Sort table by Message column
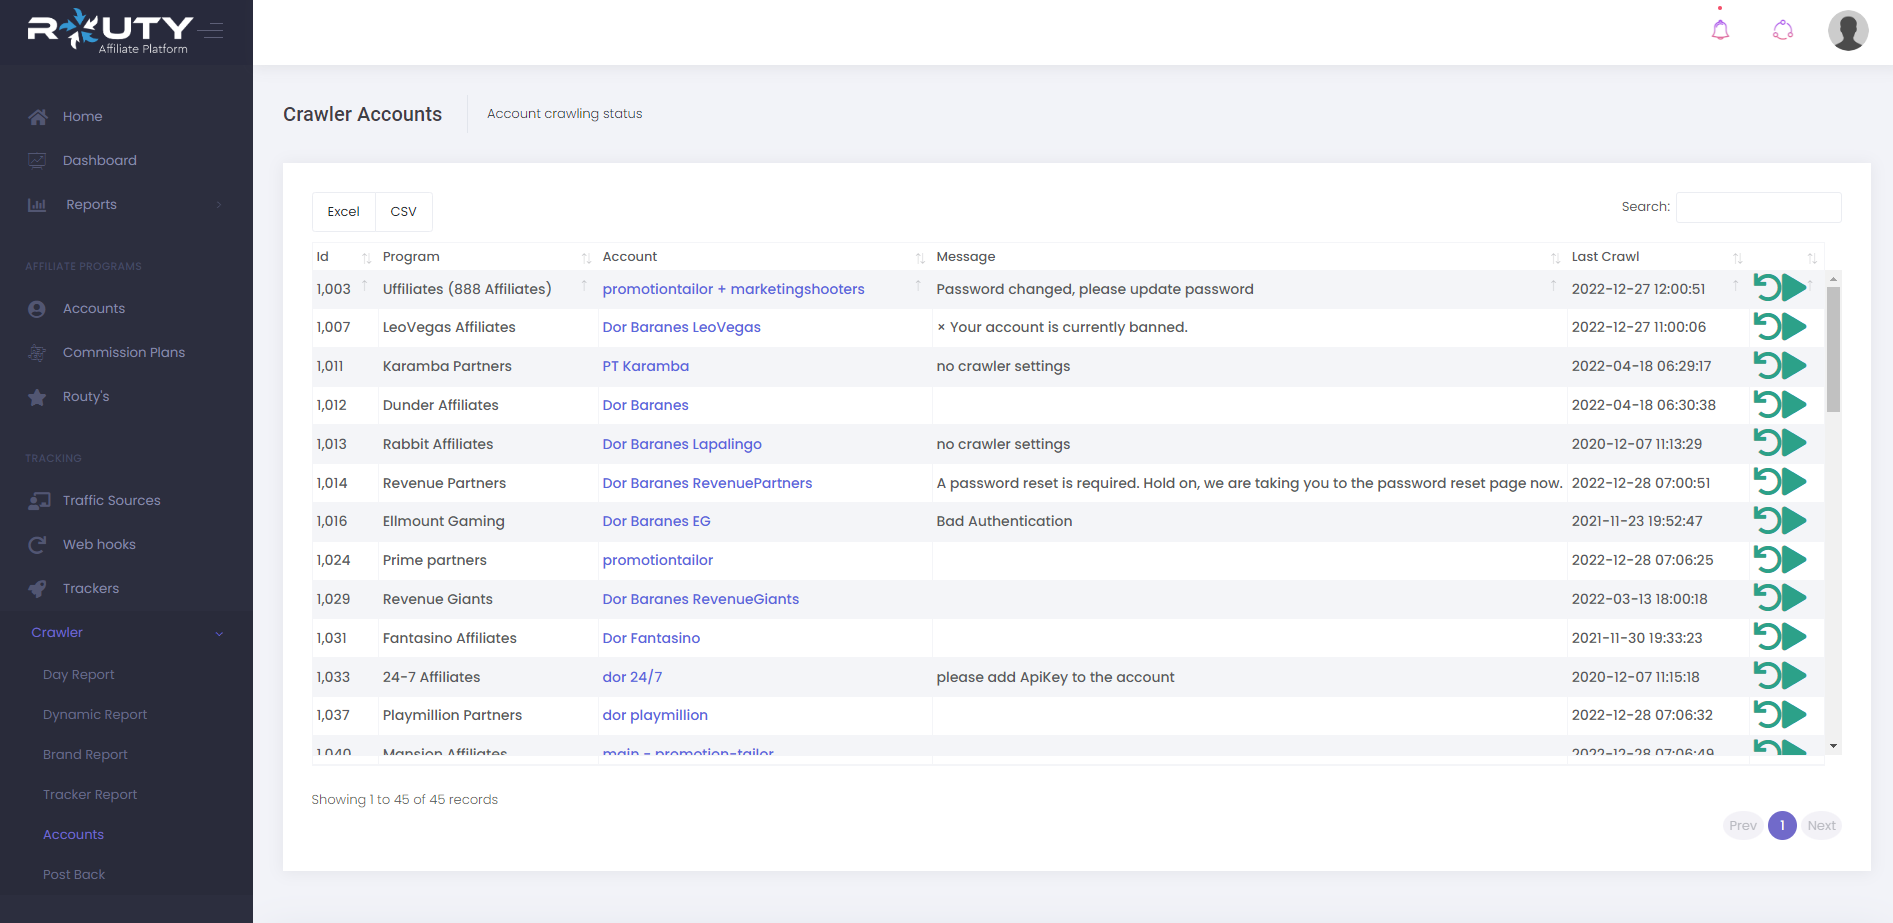This screenshot has width=1893, height=923. click(x=1249, y=257)
